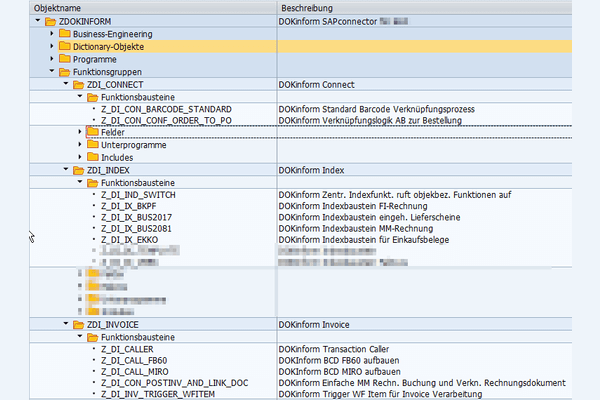Select function module Z_DI_CON_BARCODE_STANDARD
The image size is (600, 400).
coord(166,109)
